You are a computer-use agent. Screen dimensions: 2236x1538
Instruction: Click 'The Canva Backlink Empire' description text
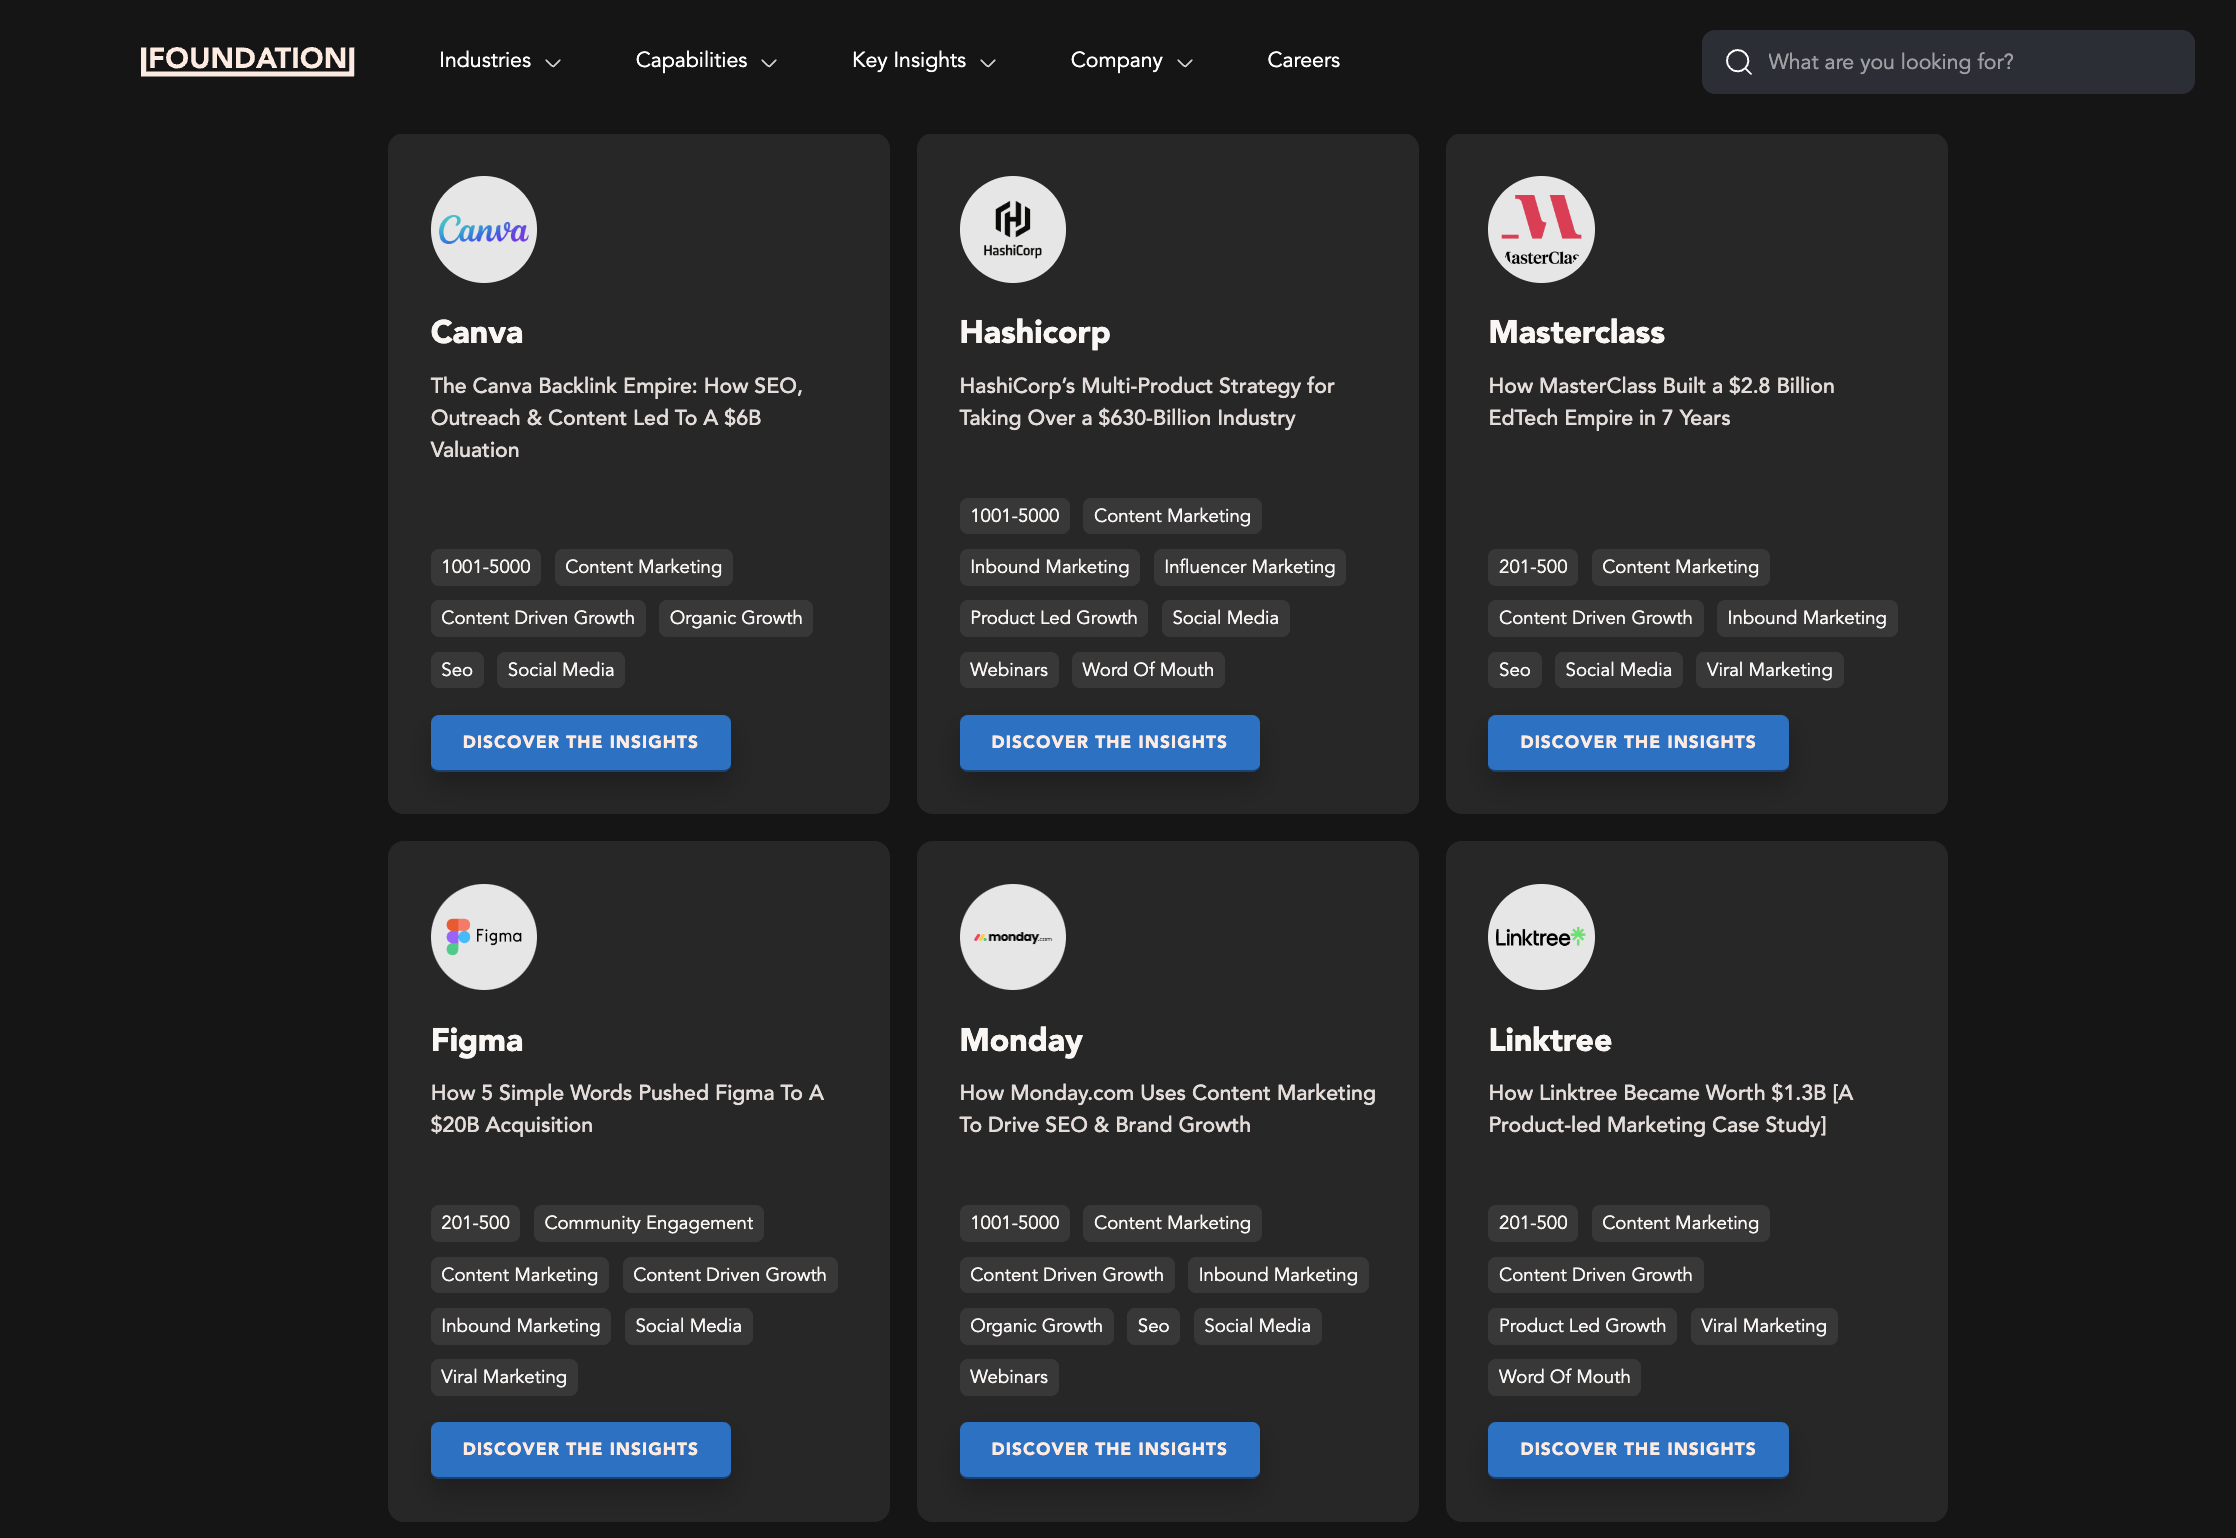[x=617, y=418]
